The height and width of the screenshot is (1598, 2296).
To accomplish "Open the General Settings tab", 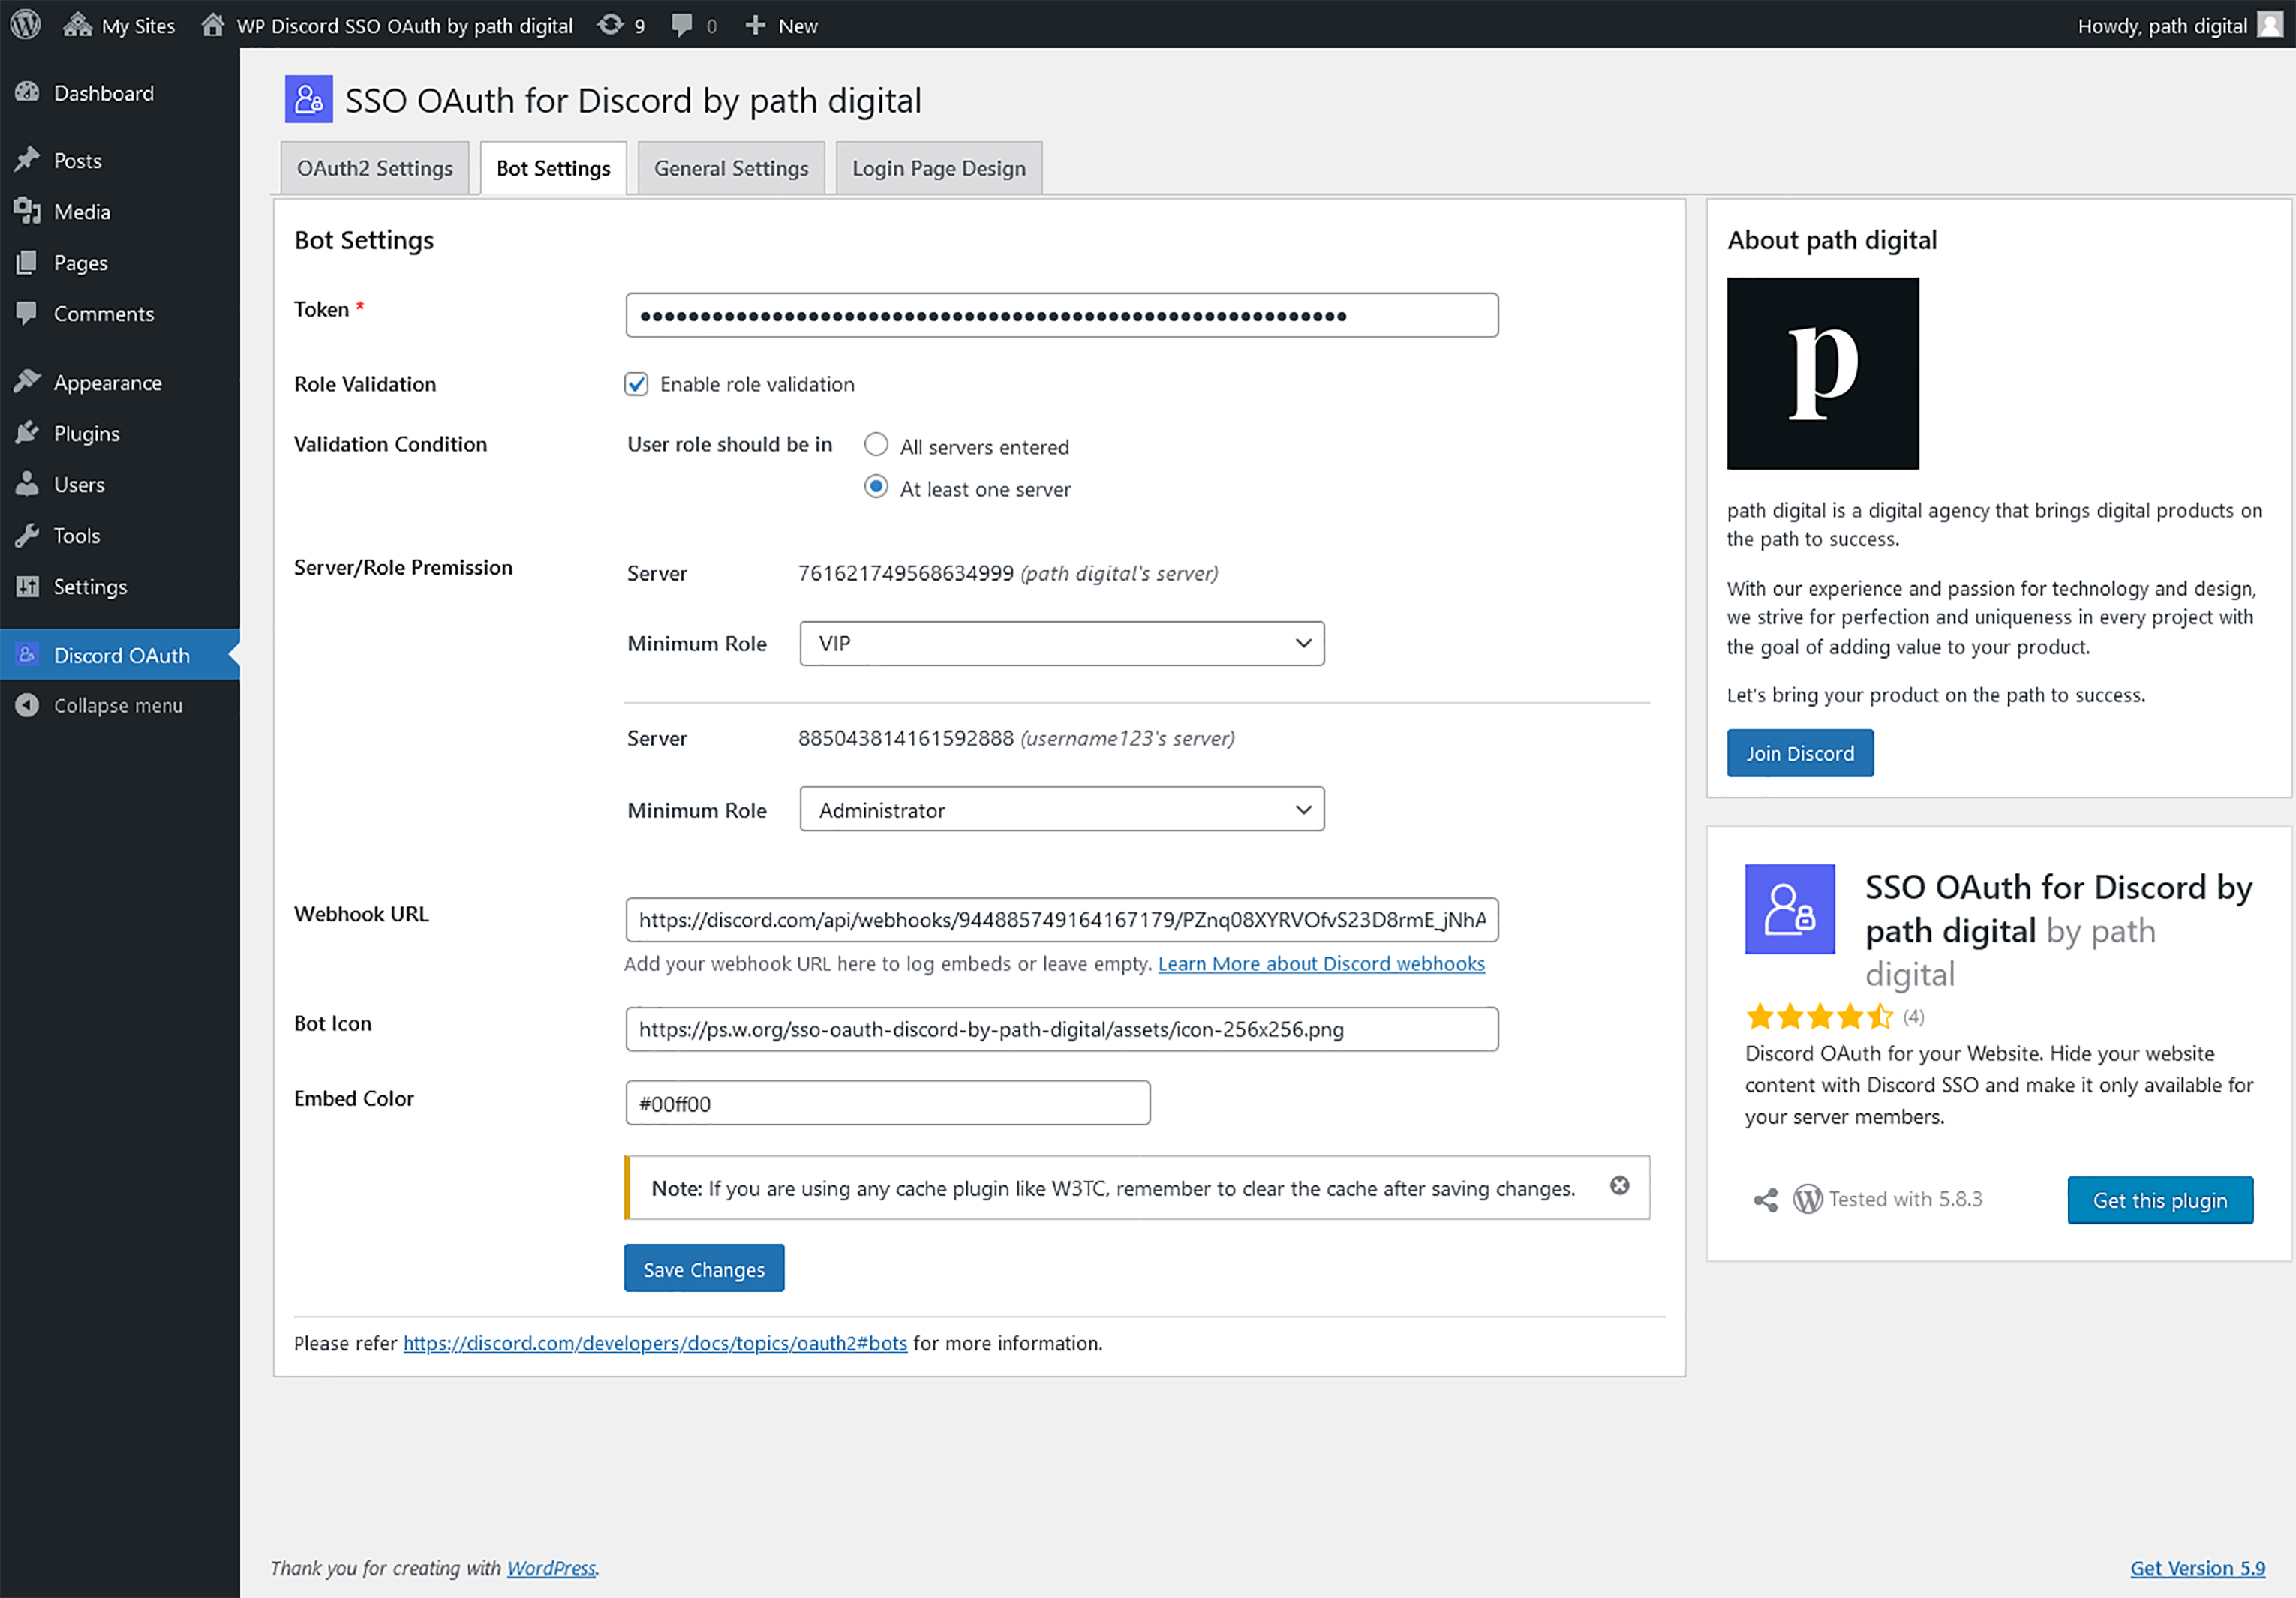I will tap(731, 168).
